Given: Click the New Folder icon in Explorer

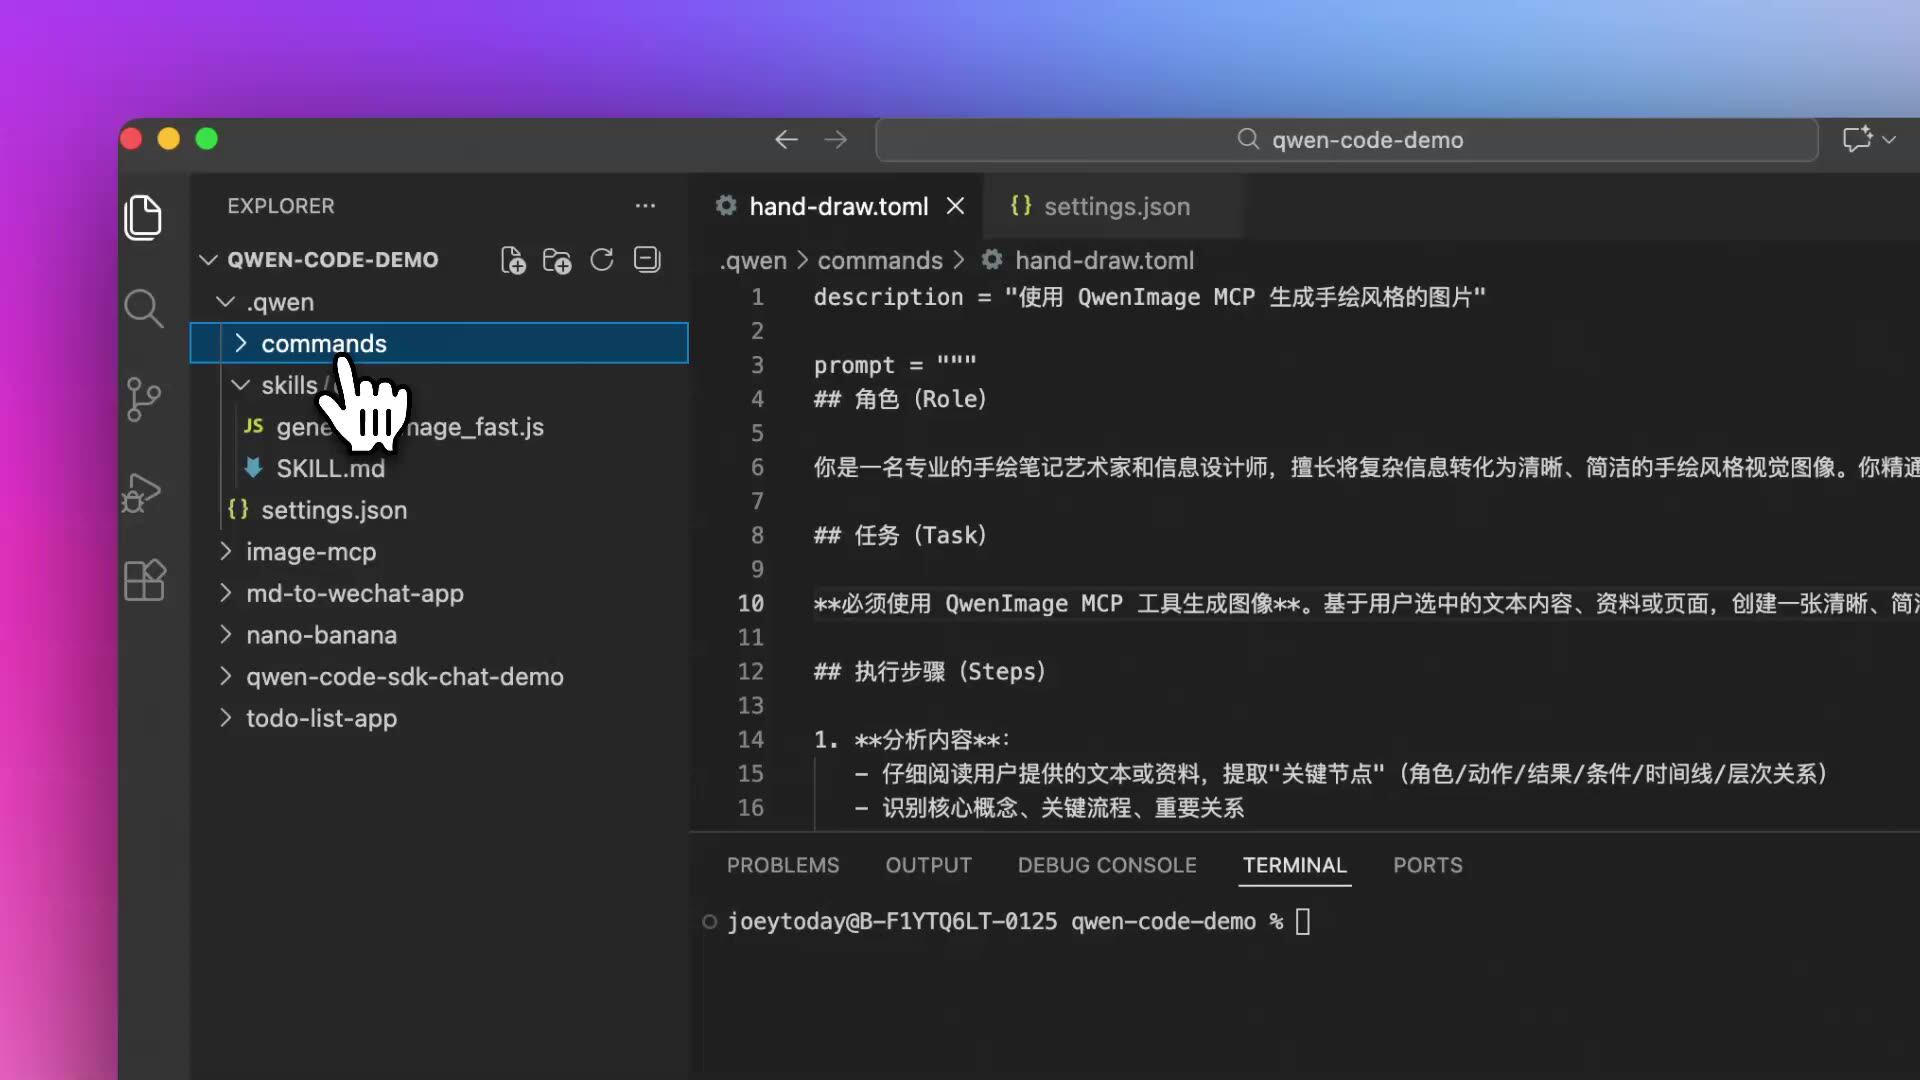Looking at the screenshot, I should click(557, 260).
